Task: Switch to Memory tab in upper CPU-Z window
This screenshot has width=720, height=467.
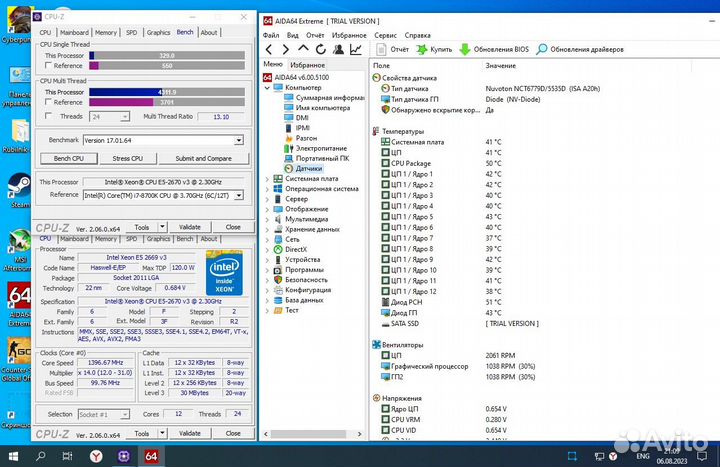Action: (x=106, y=33)
